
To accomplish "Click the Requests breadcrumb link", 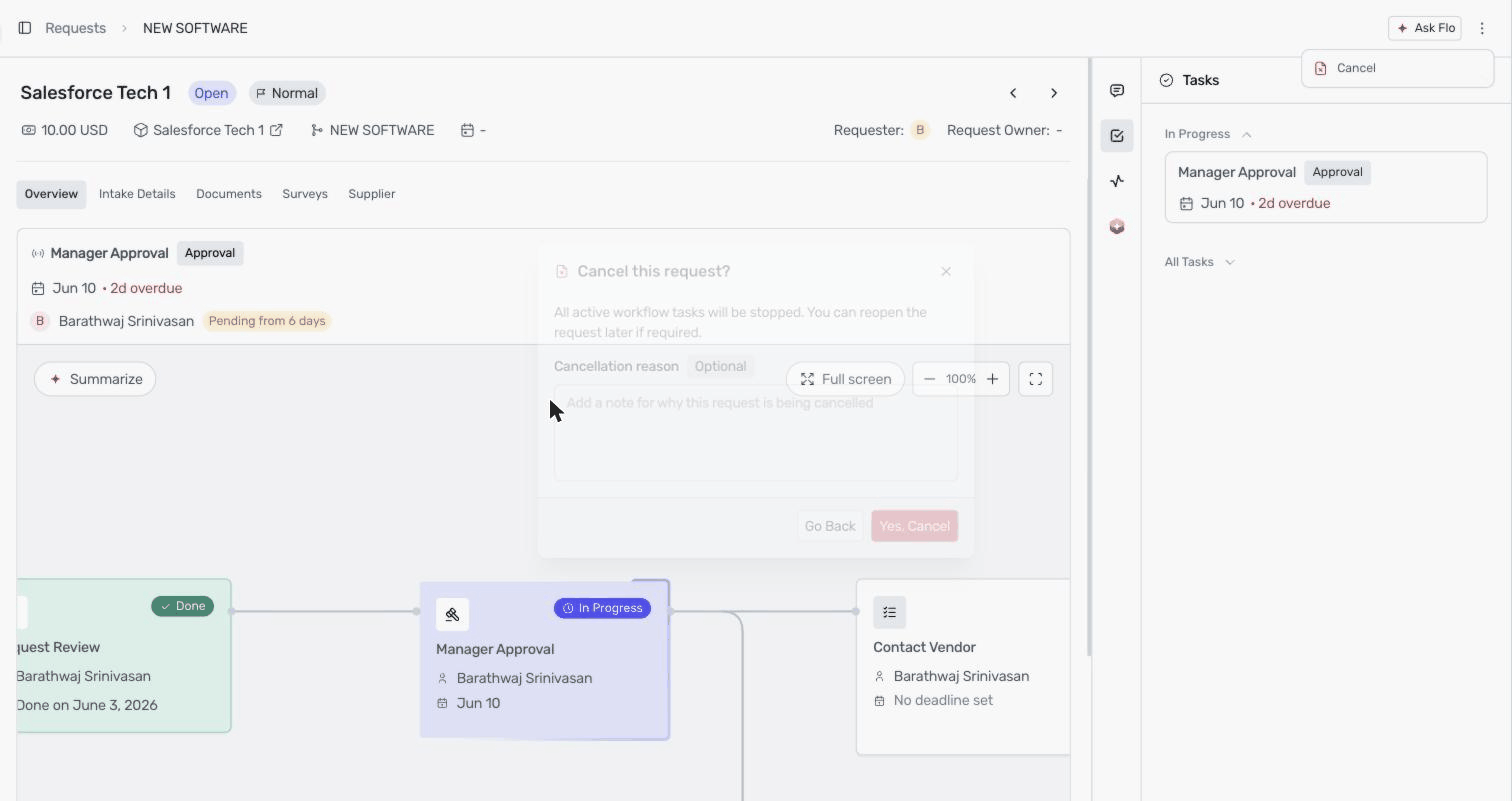I will point(75,28).
